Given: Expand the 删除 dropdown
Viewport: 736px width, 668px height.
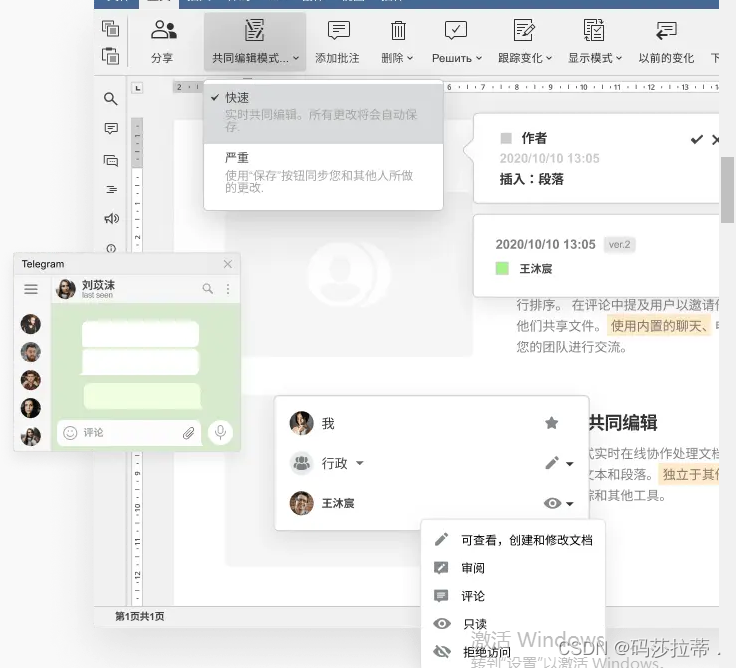Looking at the screenshot, I should coord(398,42).
